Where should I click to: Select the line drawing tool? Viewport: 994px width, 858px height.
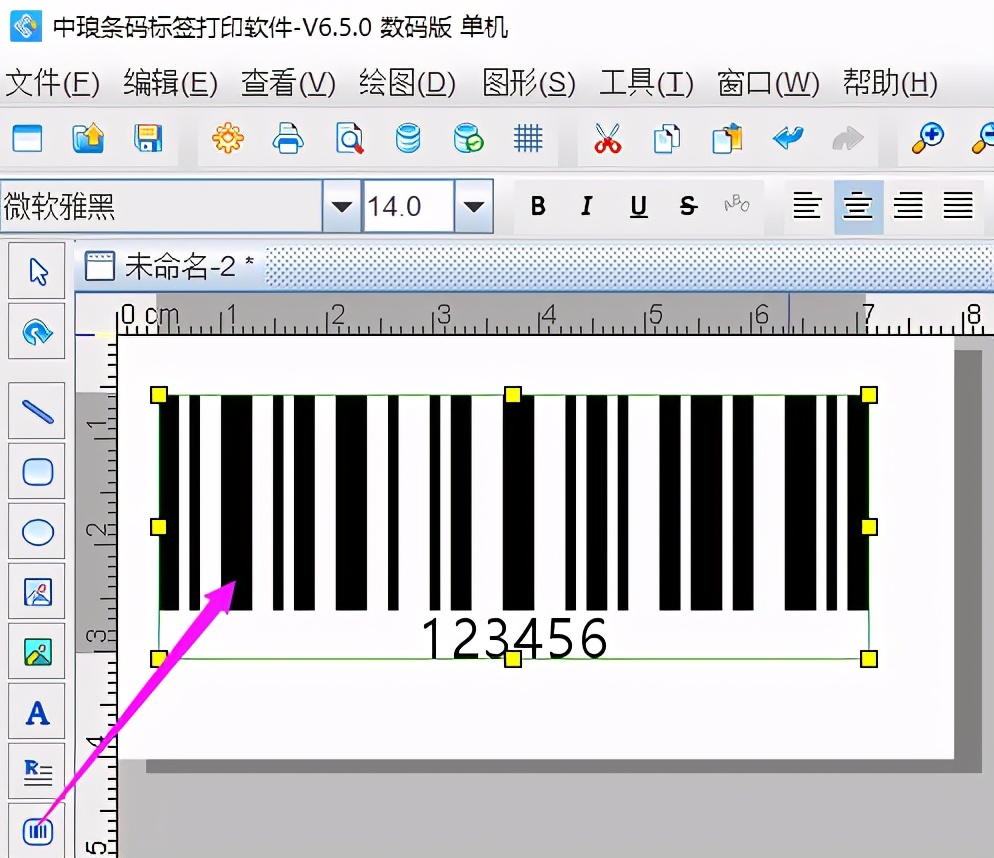click(x=37, y=411)
